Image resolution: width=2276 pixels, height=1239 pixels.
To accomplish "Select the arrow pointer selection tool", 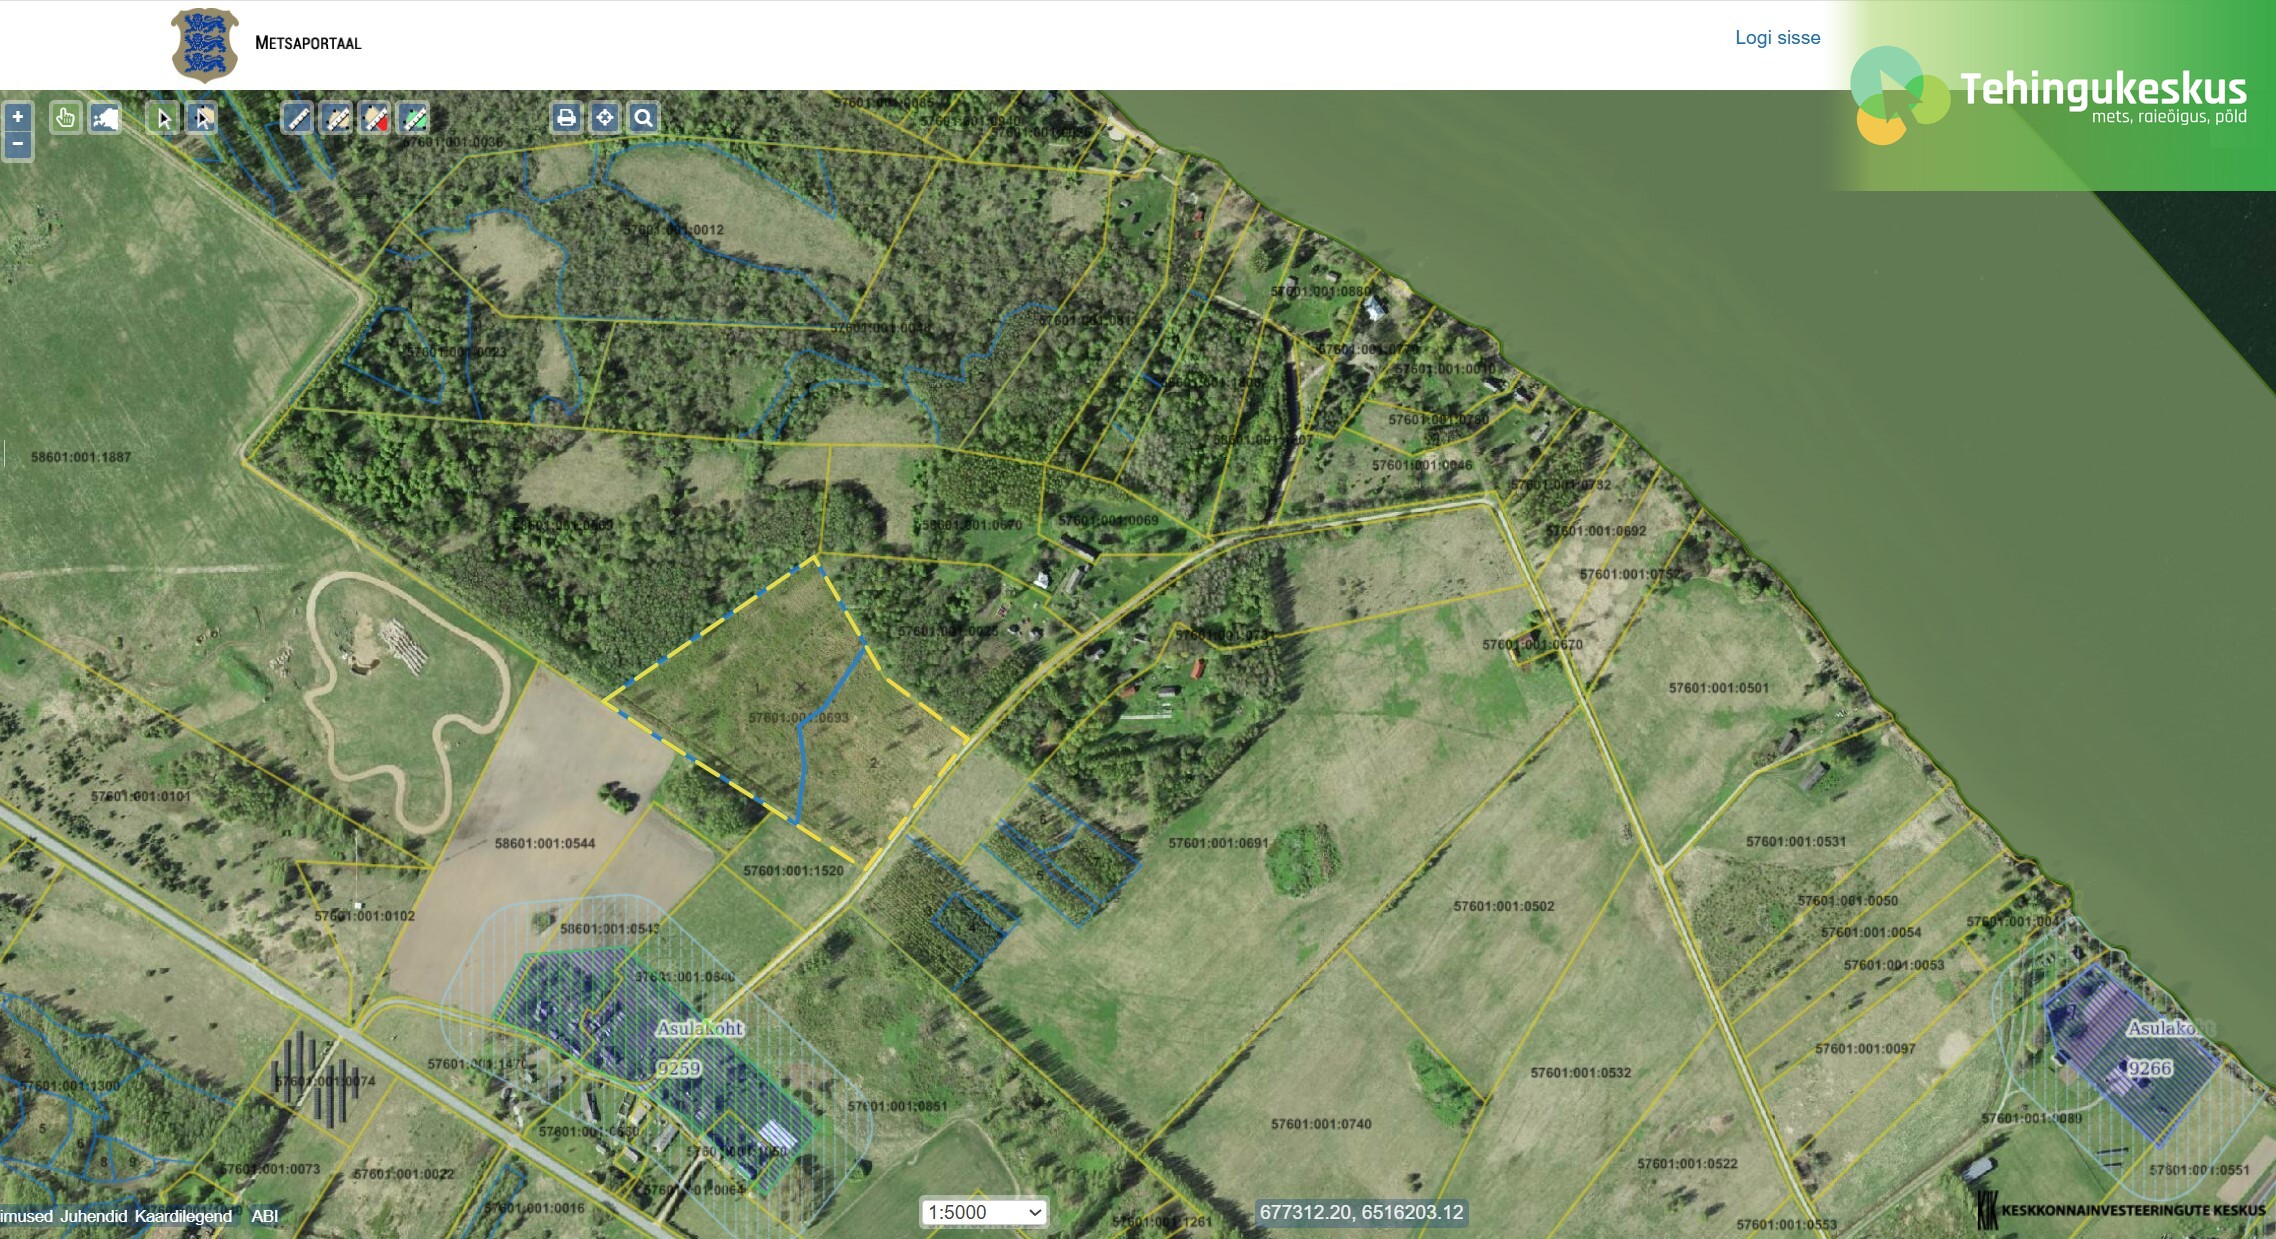I will (x=164, y=119).
